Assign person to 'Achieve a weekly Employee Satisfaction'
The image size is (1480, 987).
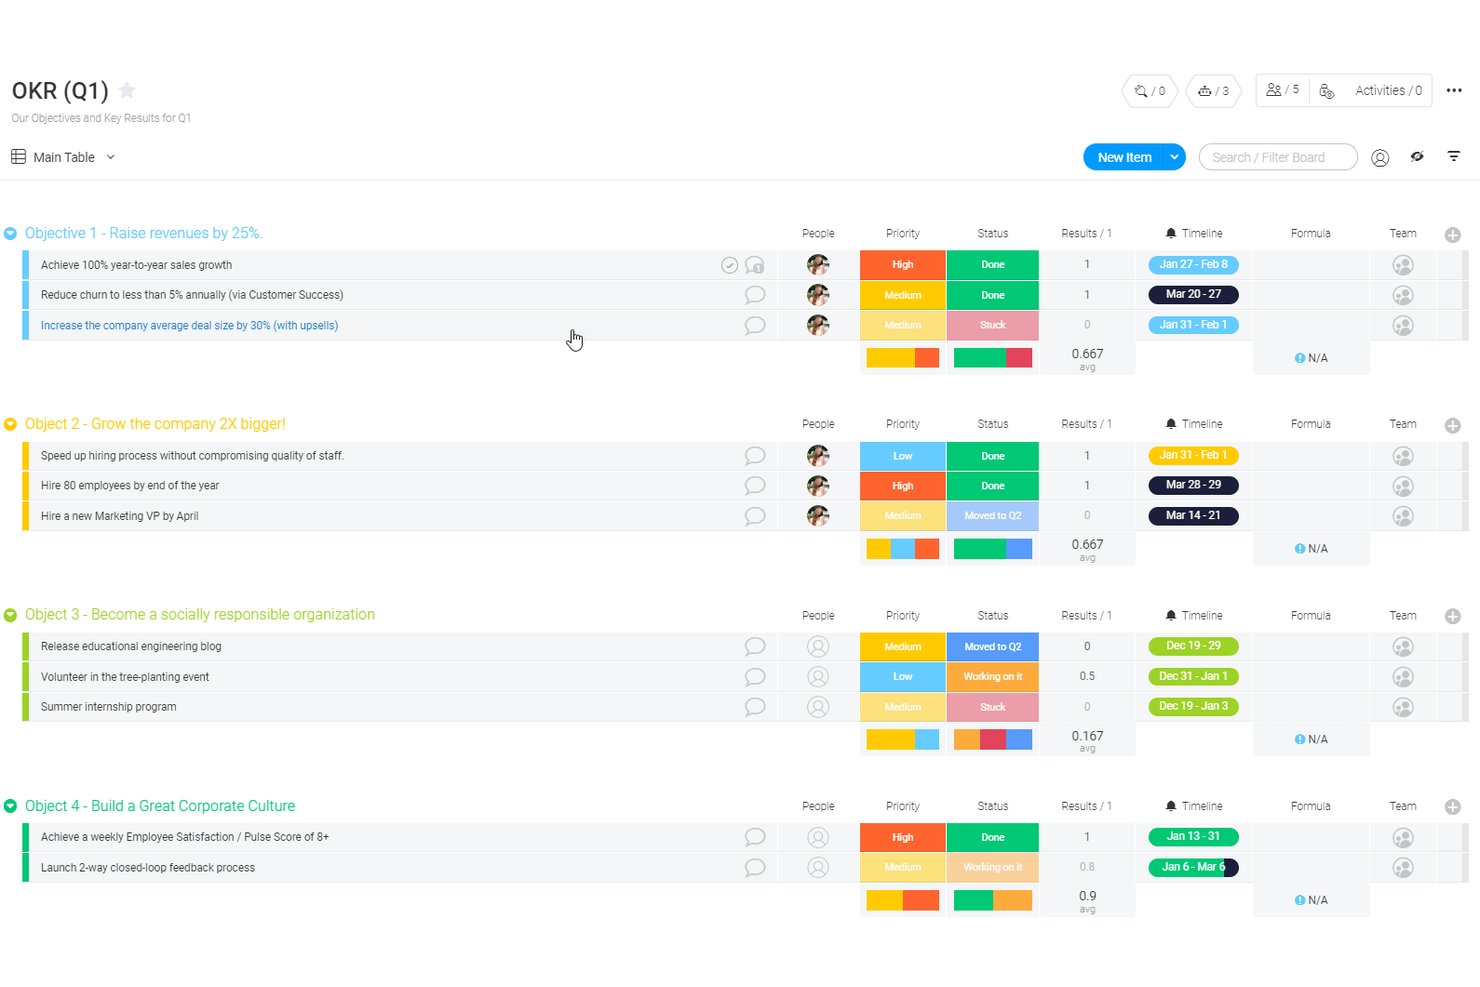(x=818, y=838)
